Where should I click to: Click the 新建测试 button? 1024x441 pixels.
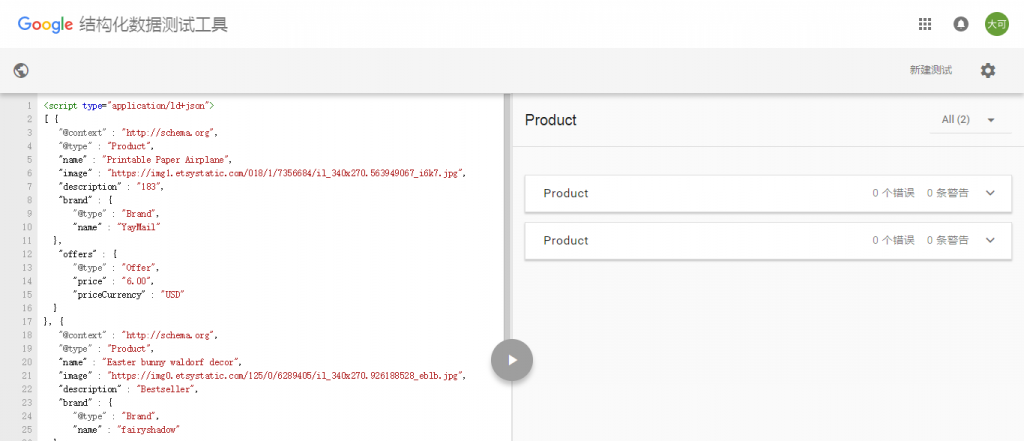[930, 70]
